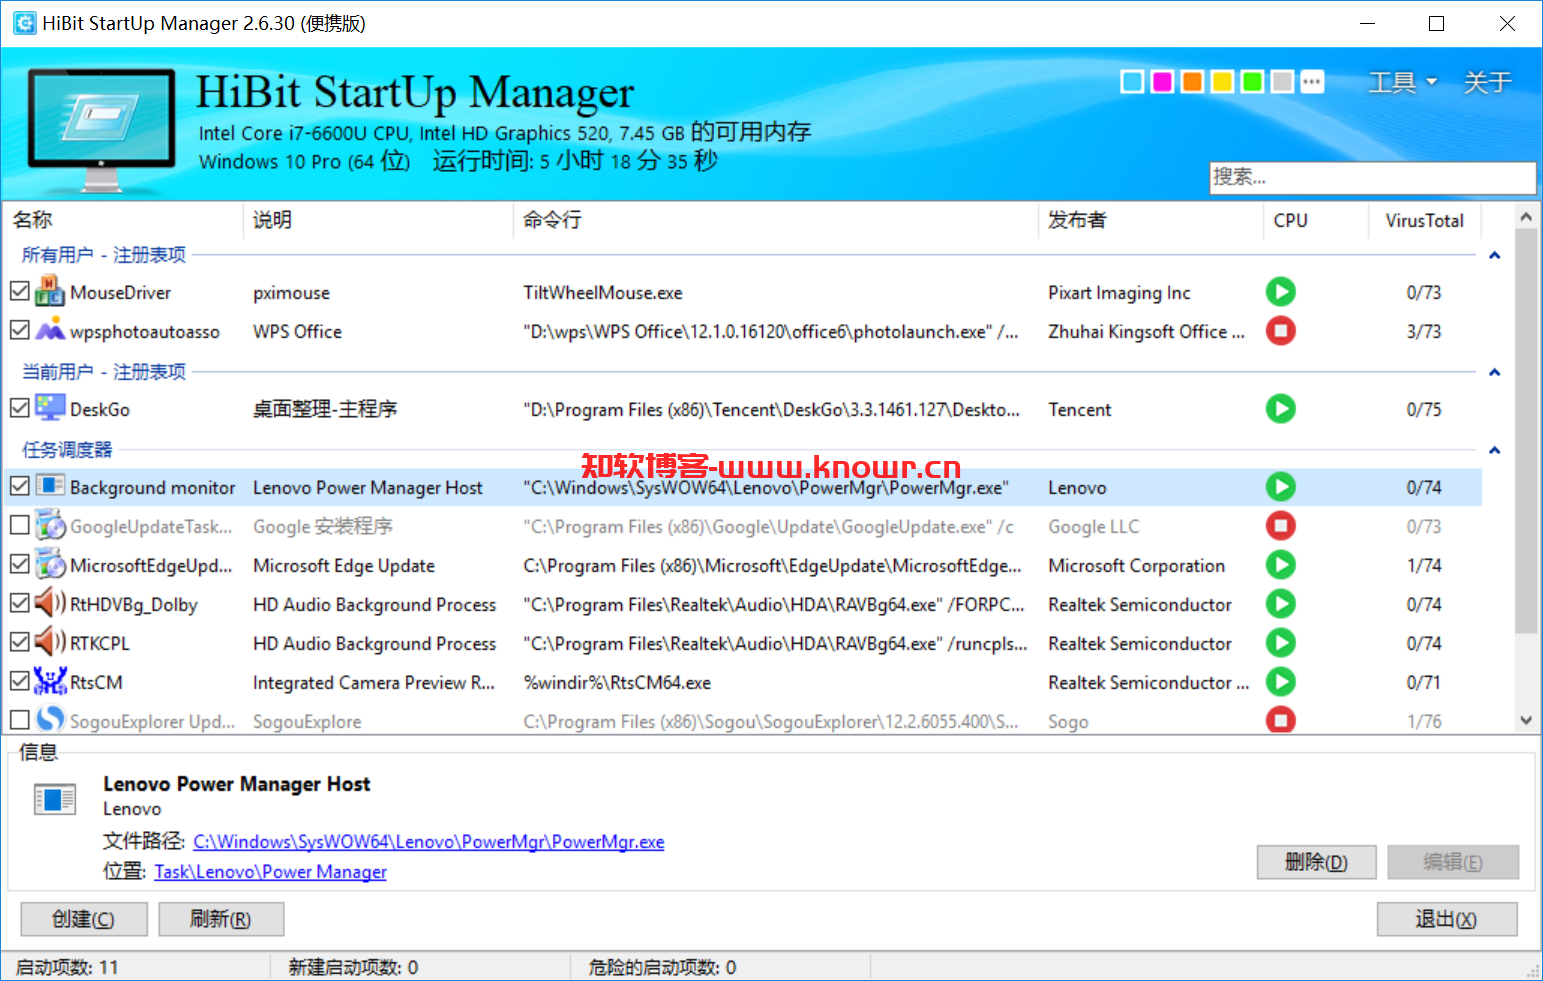Click the list scrollbar up arrow
Image resolution: width=1543 pixels, height=981 pixels.
click(1525, 216)
